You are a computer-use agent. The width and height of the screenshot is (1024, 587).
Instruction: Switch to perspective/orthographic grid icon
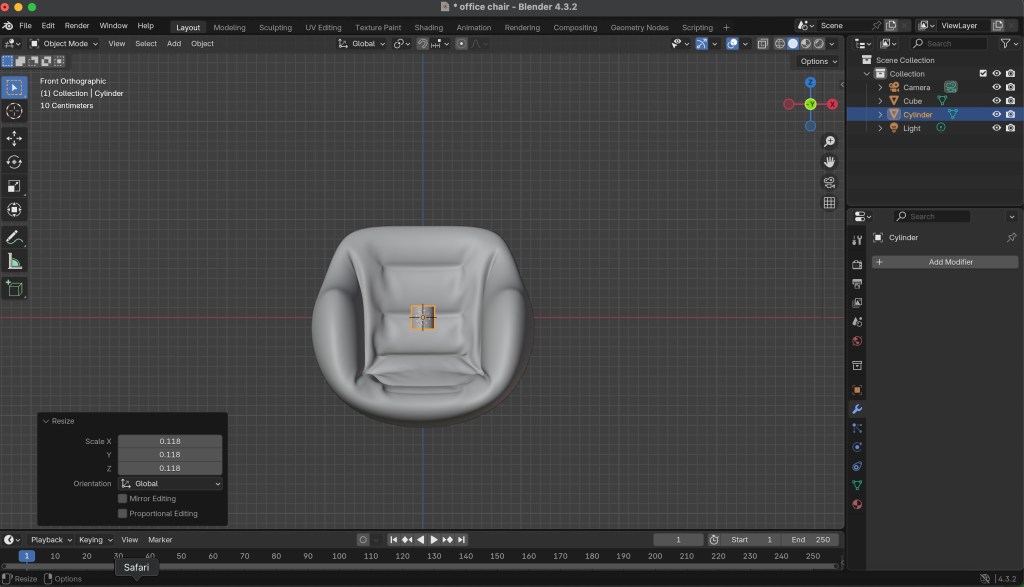click(x=829, y=203)
